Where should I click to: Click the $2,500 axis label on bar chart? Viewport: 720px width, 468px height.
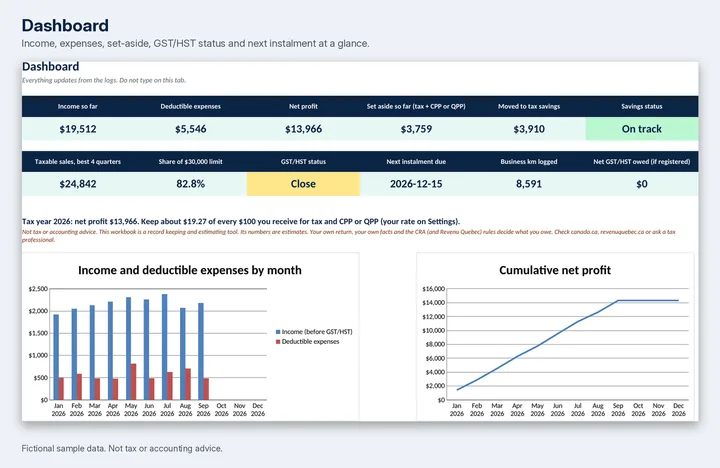coord(38,289)
